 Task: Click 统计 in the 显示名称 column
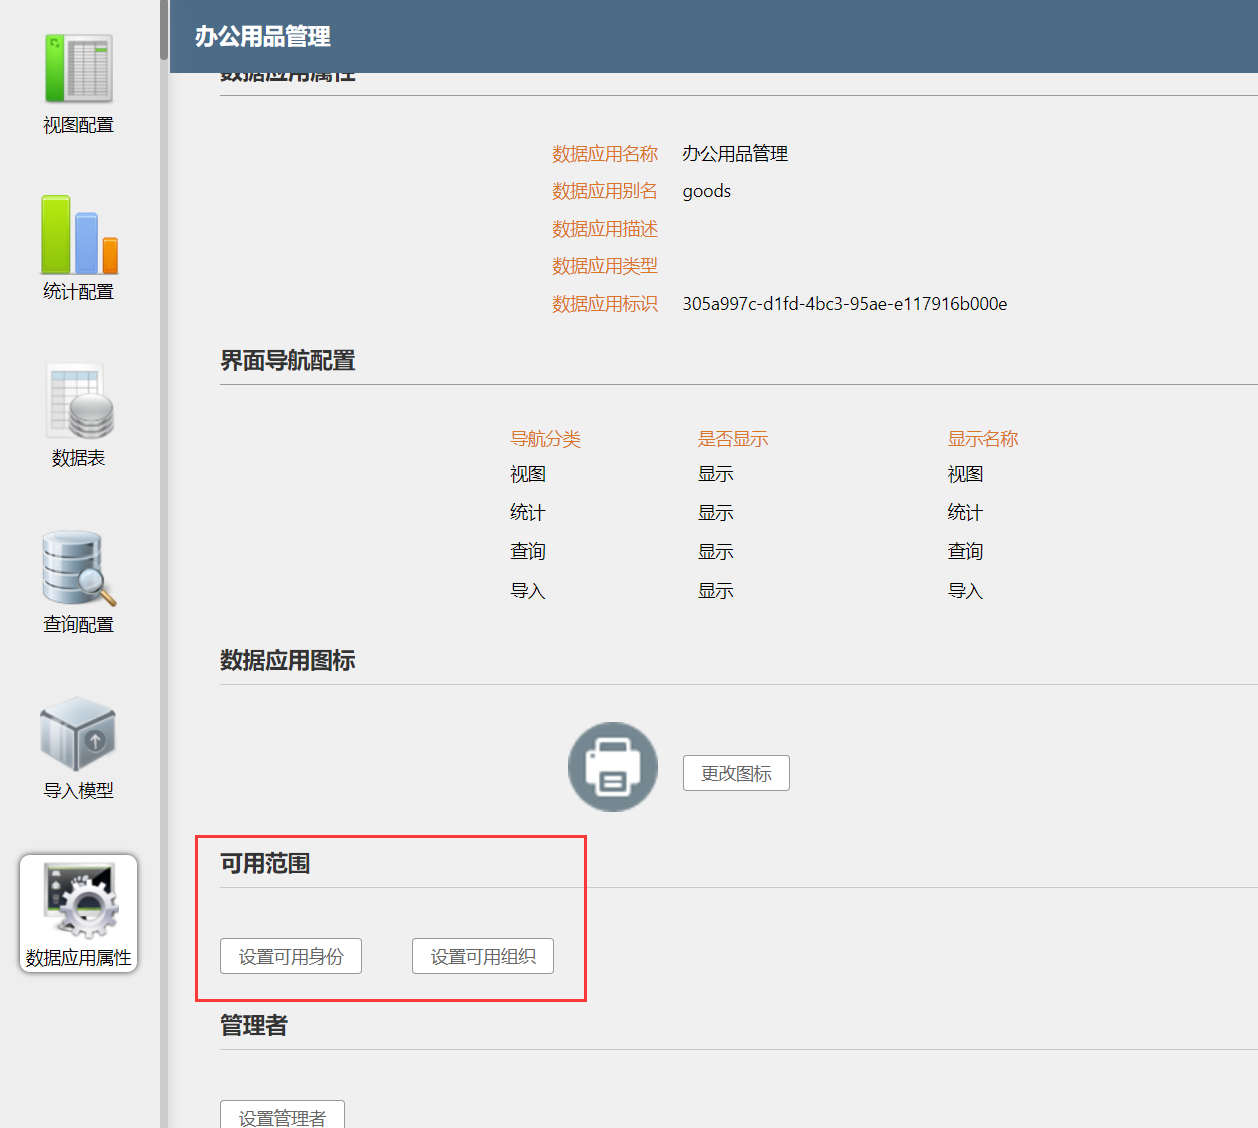click(x=966, y=513)
